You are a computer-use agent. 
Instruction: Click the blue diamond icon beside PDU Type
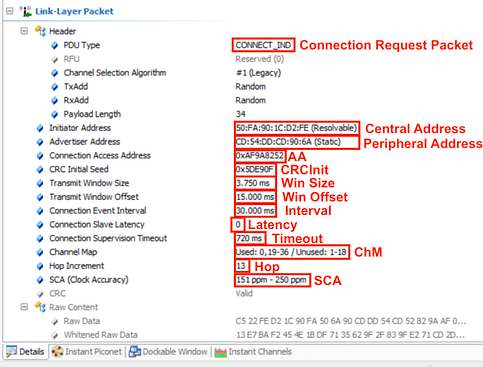[54, 45]
